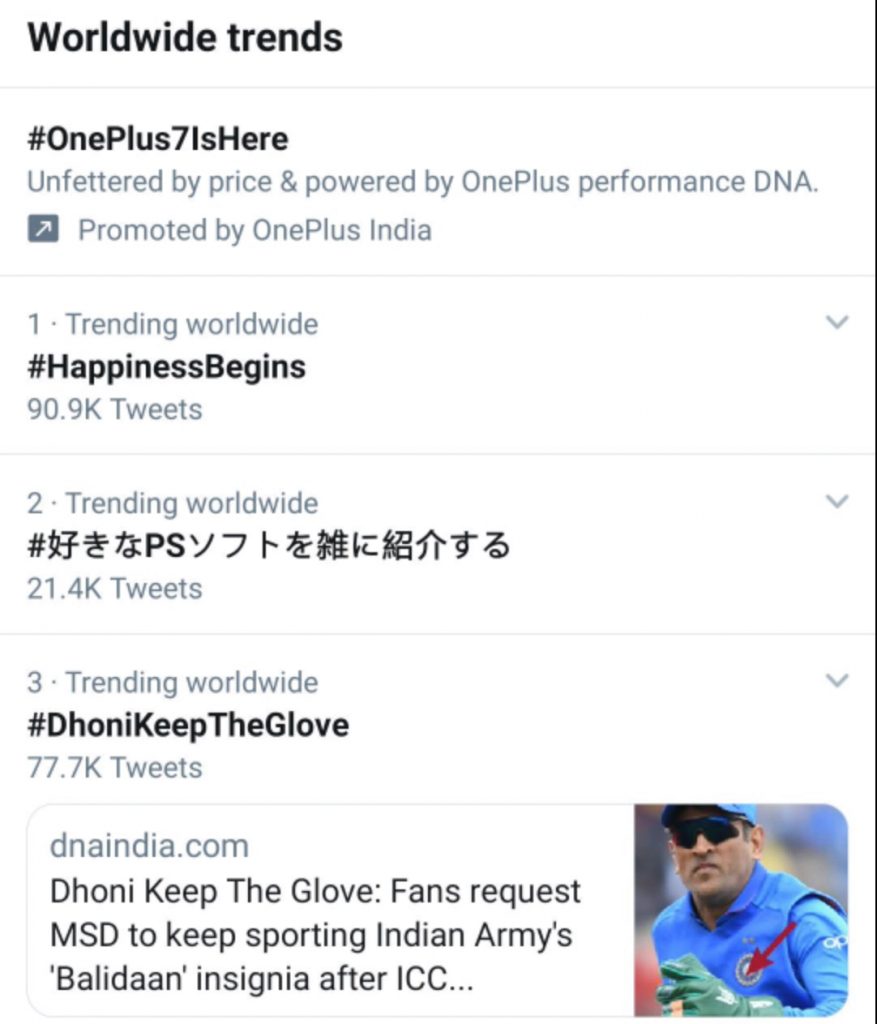Click the 77.7K Tweets count
The image size is (877, 1024).
pos(114,768)
